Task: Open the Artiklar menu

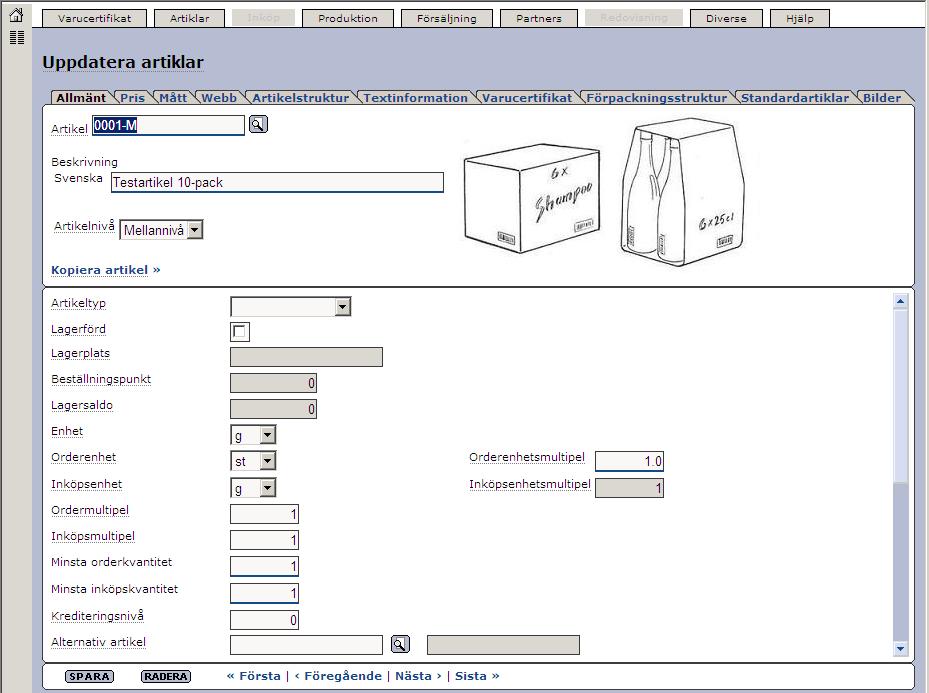Action: coord(190,18)
